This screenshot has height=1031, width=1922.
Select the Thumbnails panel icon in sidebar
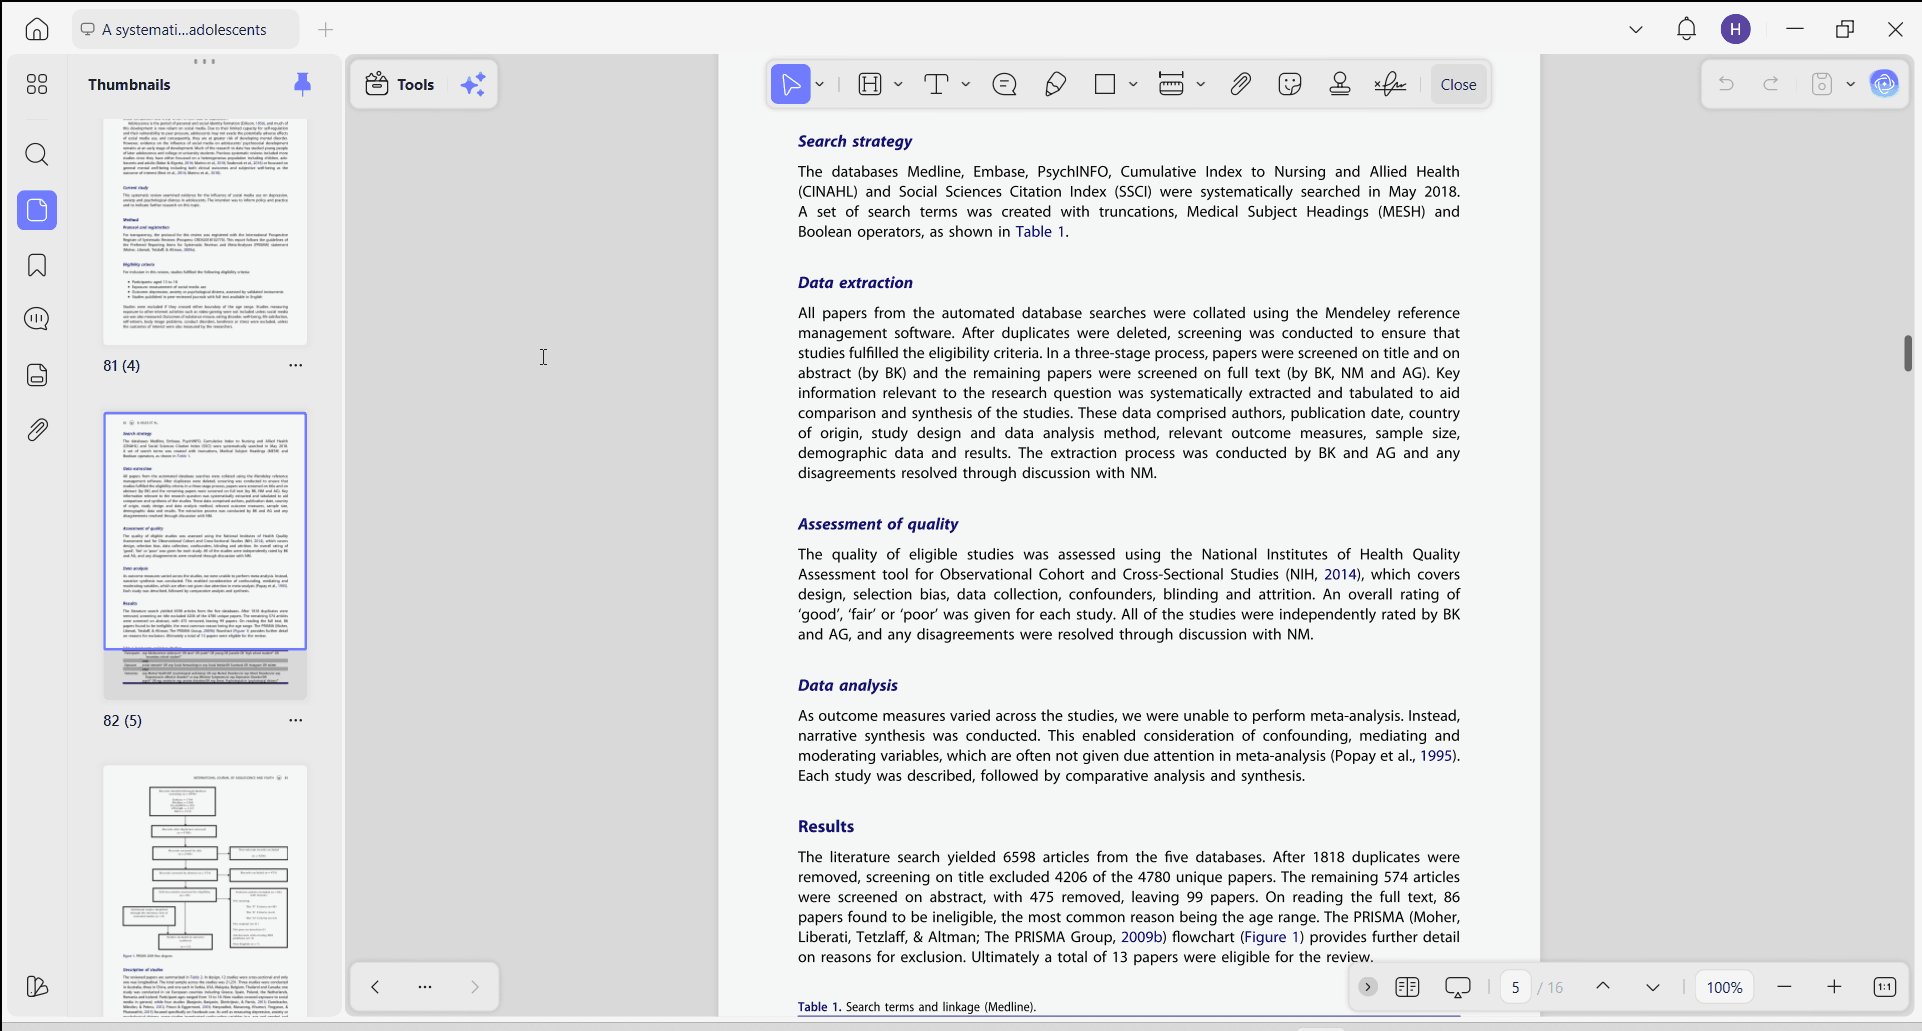click(37, 210)
